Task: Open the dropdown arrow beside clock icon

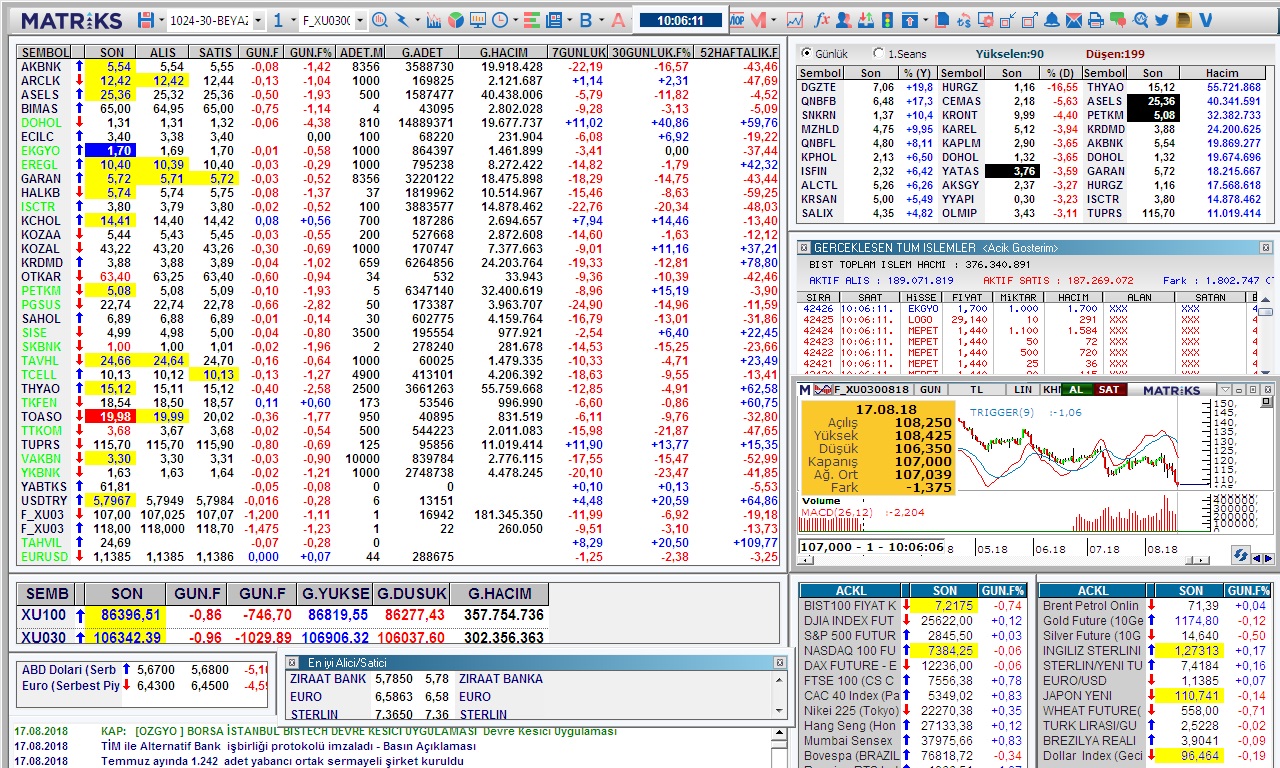Action: [515, 20]
